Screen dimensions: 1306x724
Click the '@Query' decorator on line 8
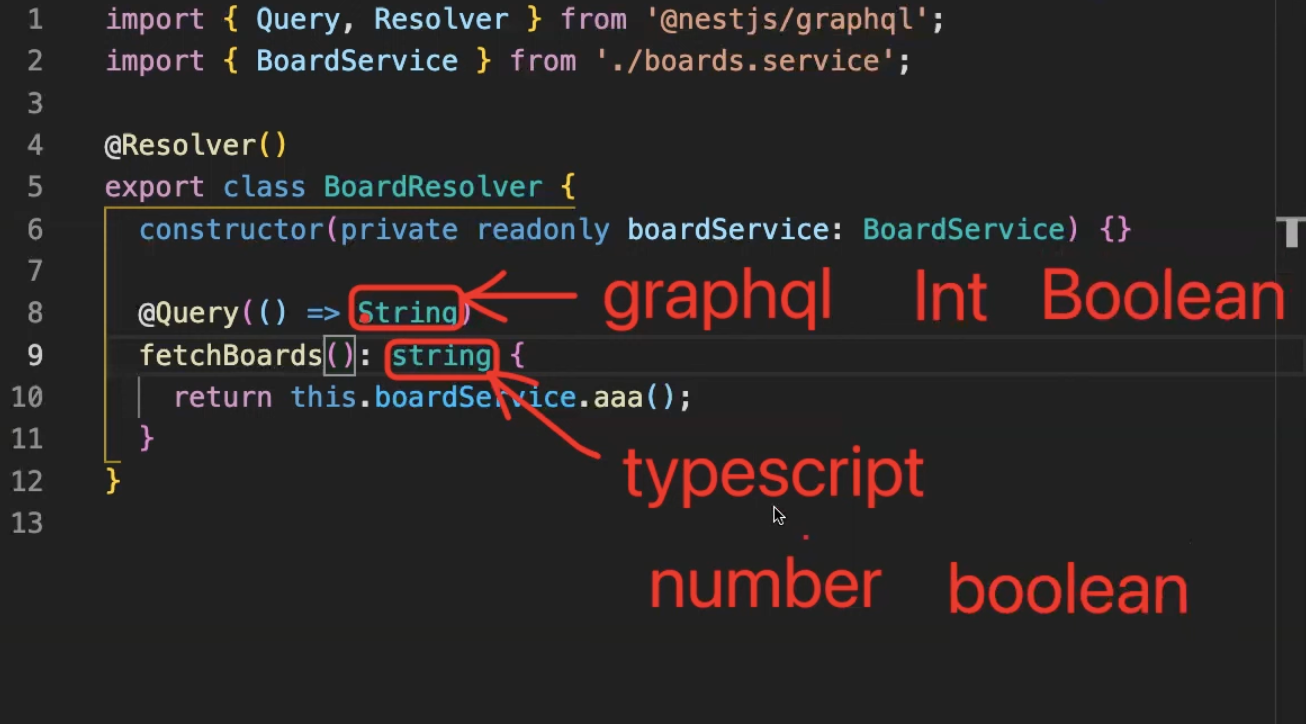[x=189, y=313]
